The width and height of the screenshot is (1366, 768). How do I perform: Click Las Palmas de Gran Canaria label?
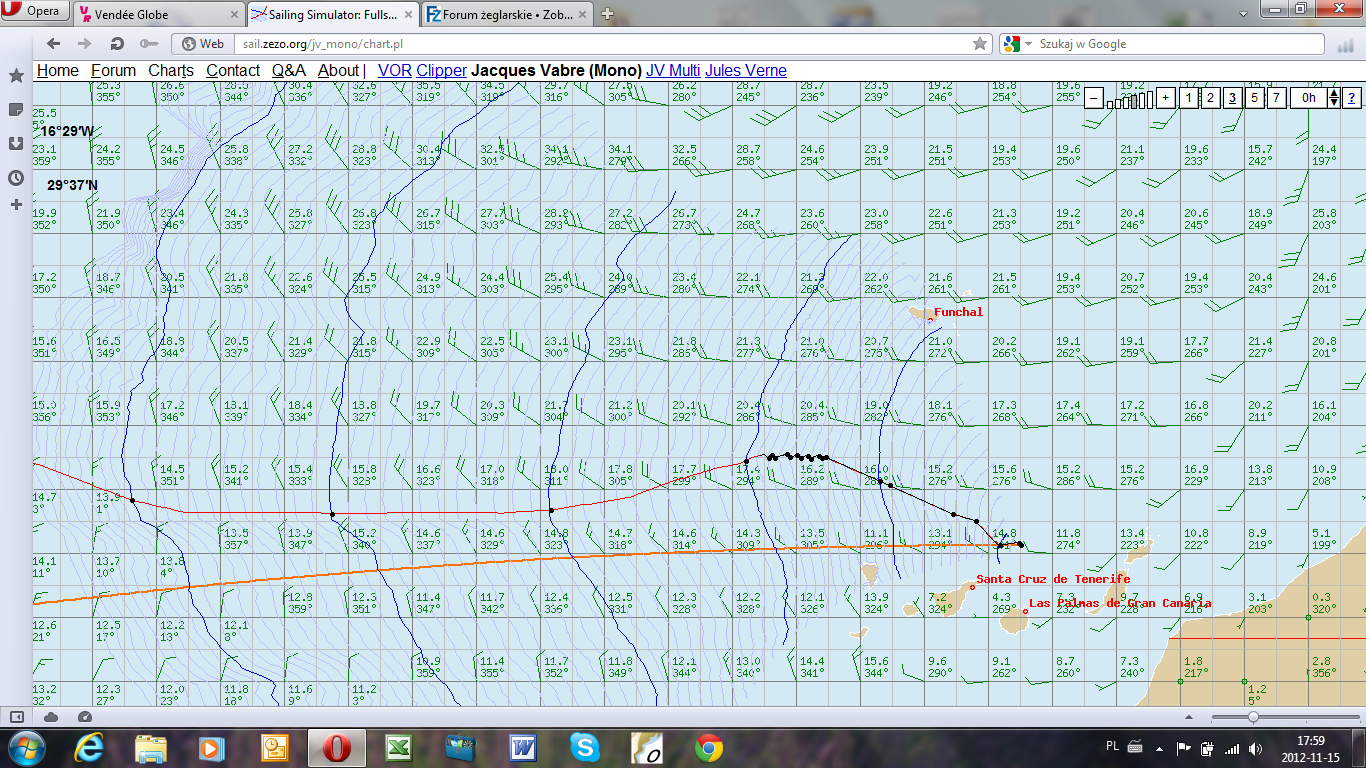click(1120, 603)
